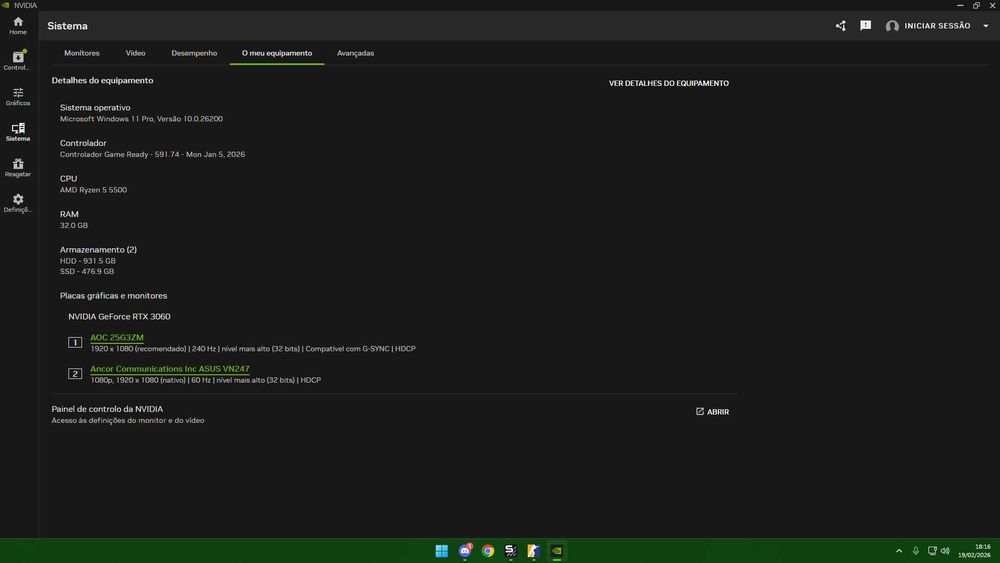Click the 32.0 GB RAM value

[x=74, y=226]
